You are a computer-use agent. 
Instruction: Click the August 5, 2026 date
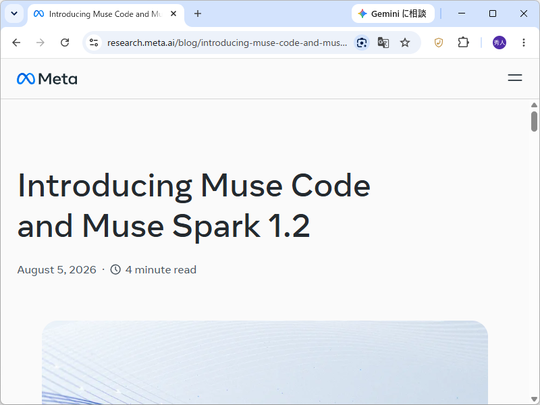(x=57, y=270)
